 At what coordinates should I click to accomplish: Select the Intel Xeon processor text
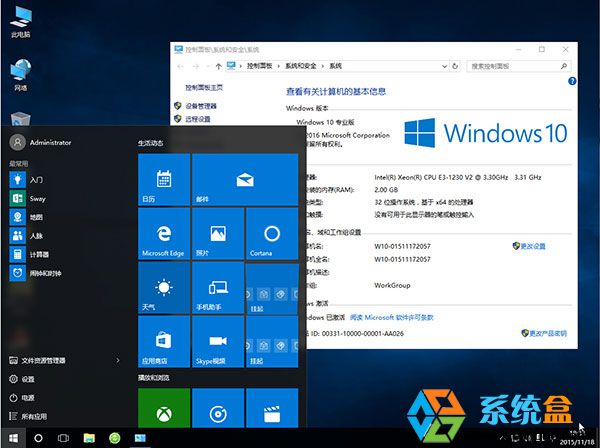[x=458, y=177]
